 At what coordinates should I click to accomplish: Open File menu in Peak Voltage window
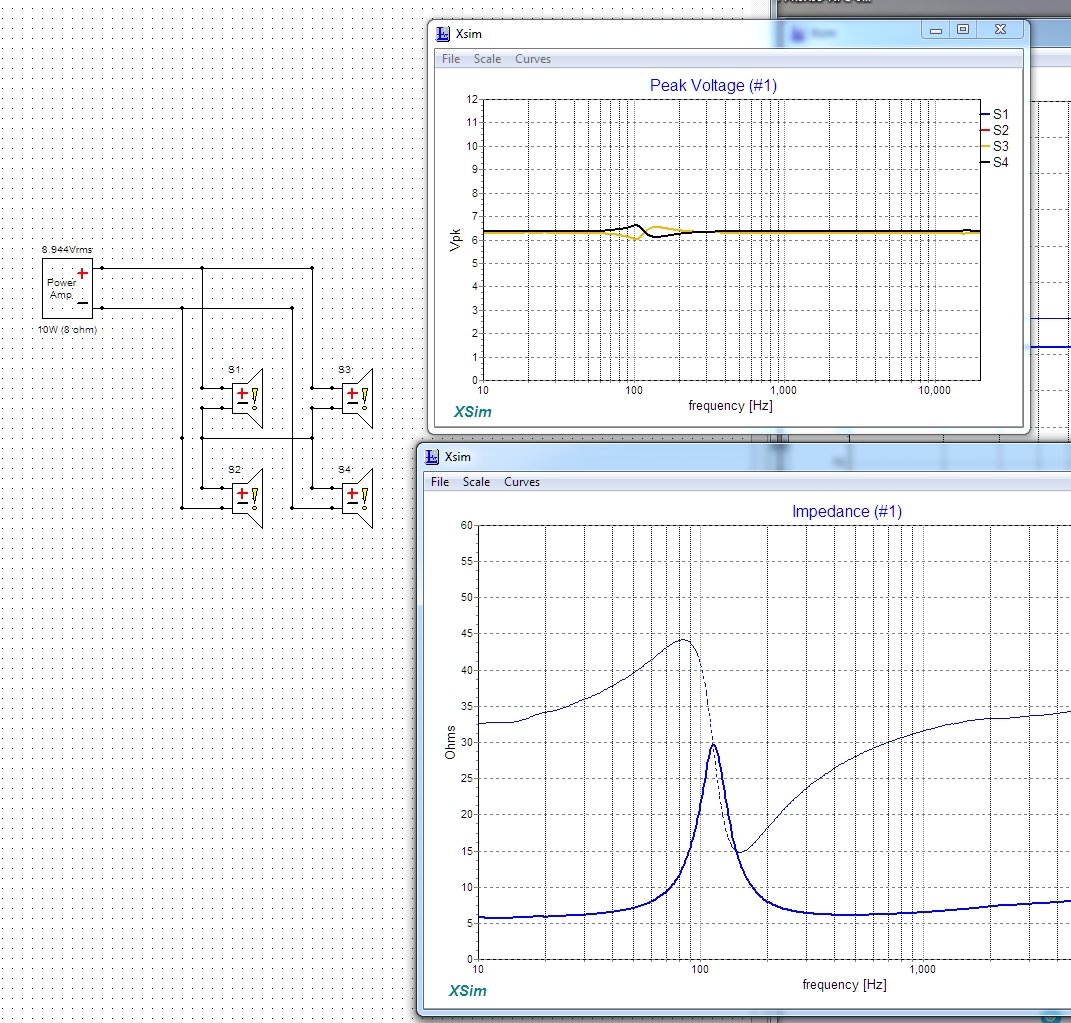pos(451,59)
